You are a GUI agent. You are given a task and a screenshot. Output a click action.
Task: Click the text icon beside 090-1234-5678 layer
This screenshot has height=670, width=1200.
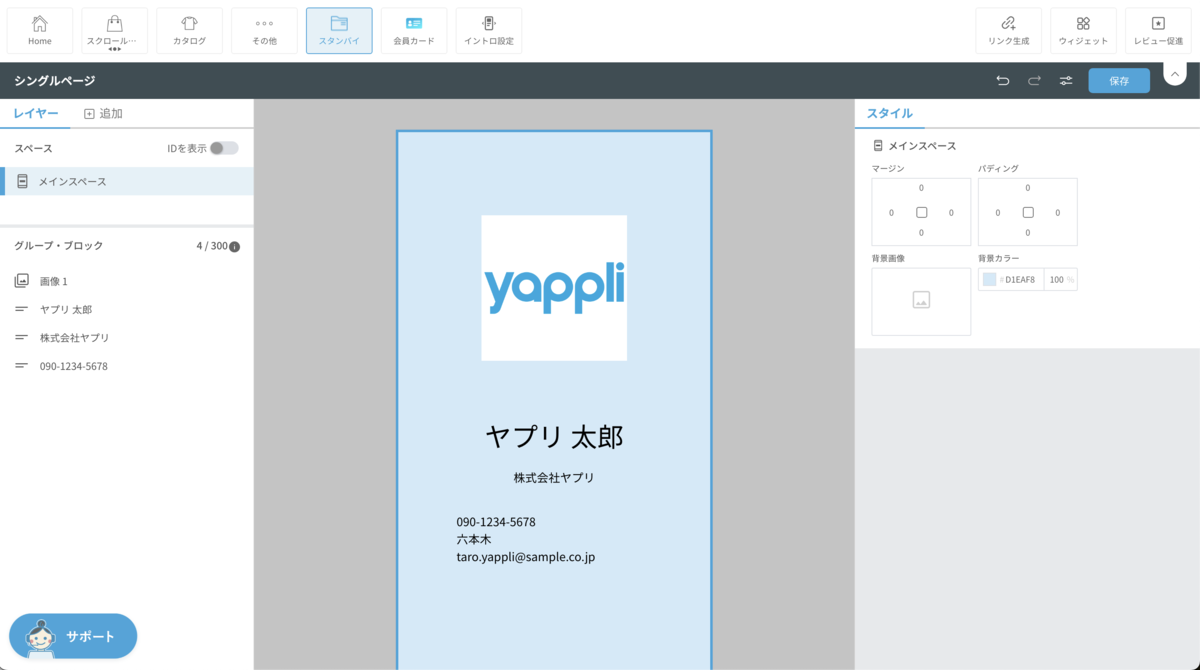pyautogui.click(x=22, y=366)
